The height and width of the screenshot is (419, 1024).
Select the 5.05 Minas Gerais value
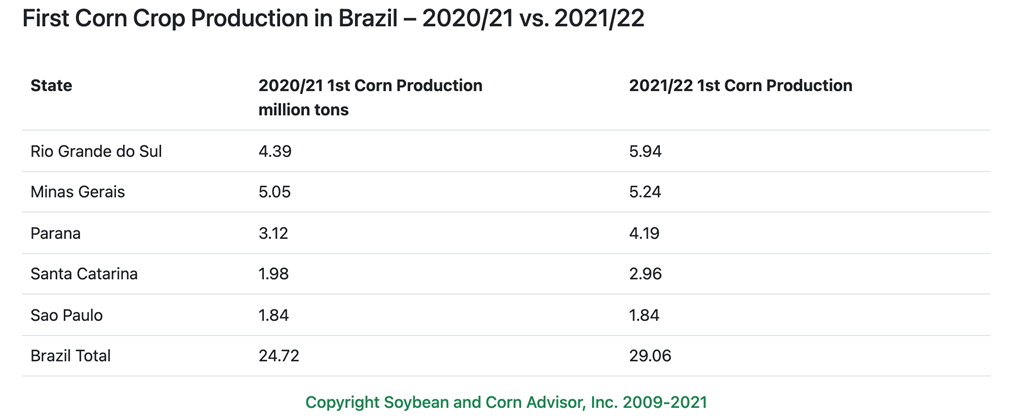pos(275,192)
